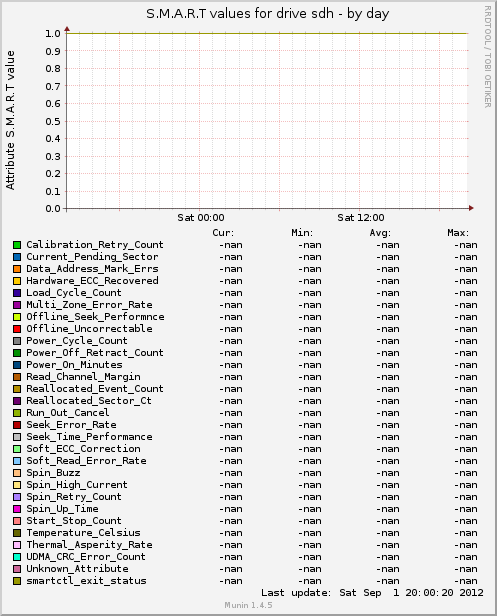Viewport: 497px width, 616px height.
Task: Click the Sat 12:00 time axis label
Action: (x=361, y=218)
